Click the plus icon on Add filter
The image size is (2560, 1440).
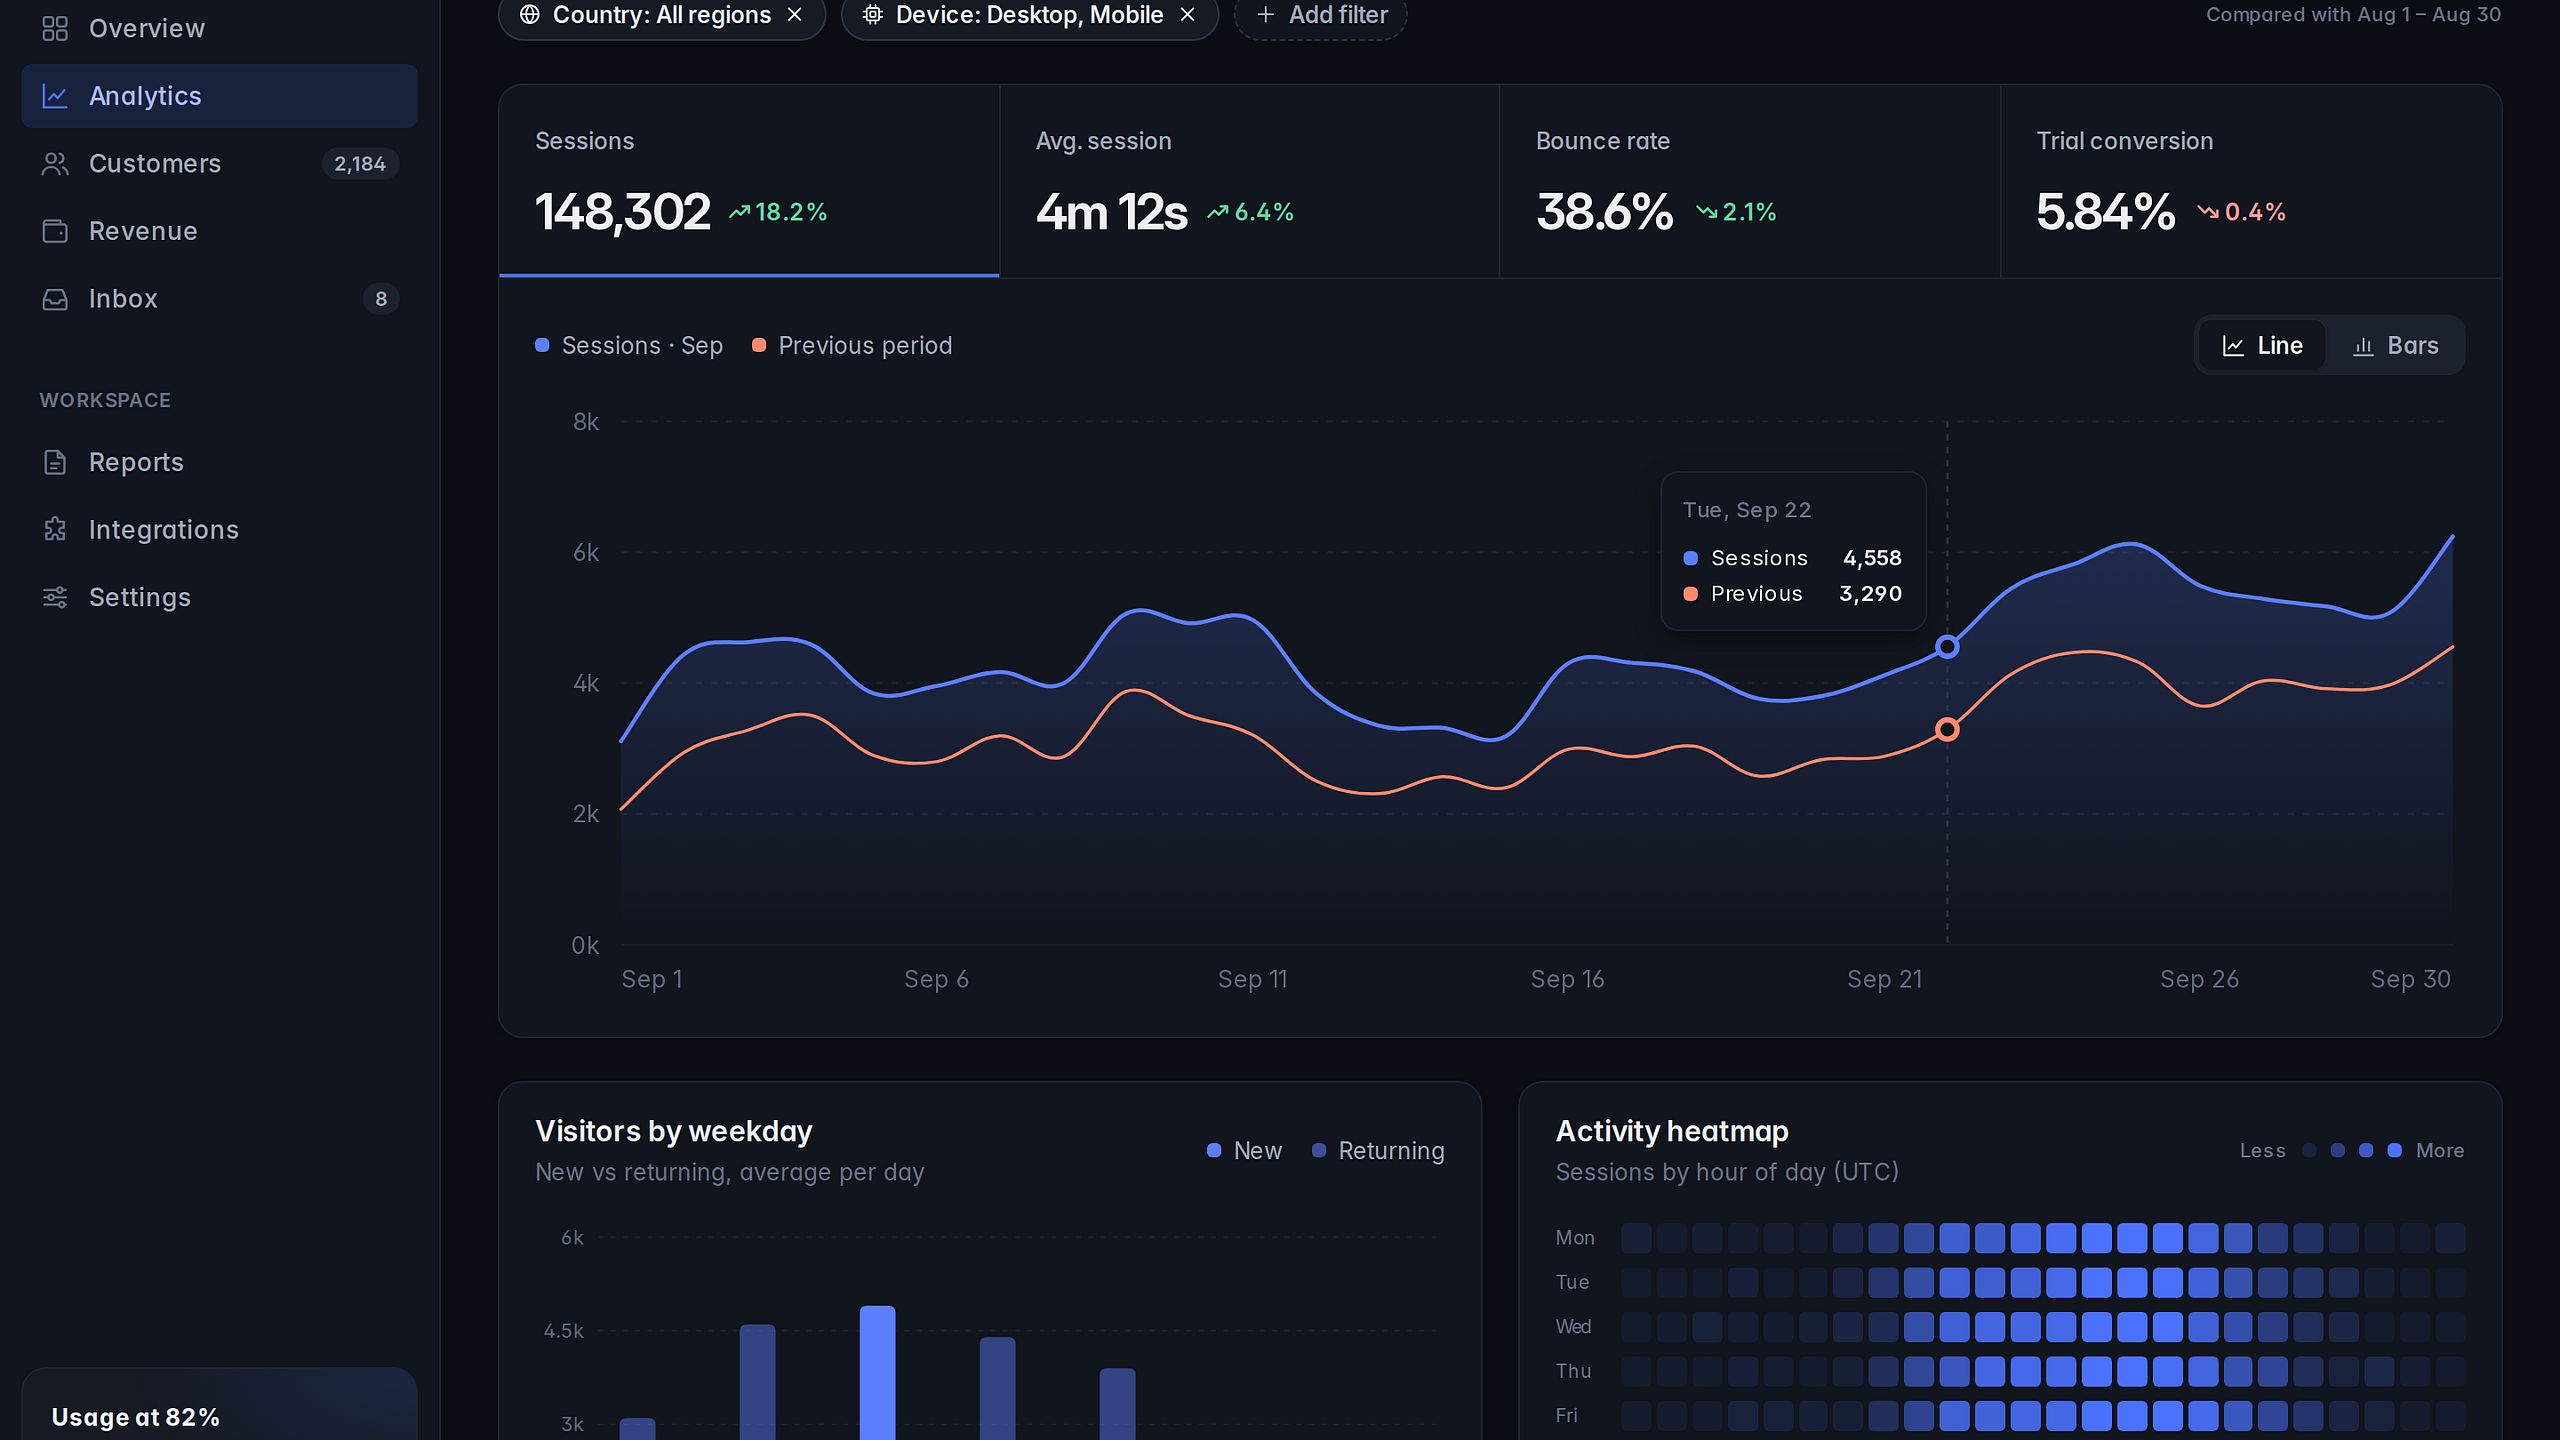coord(1265,15)
